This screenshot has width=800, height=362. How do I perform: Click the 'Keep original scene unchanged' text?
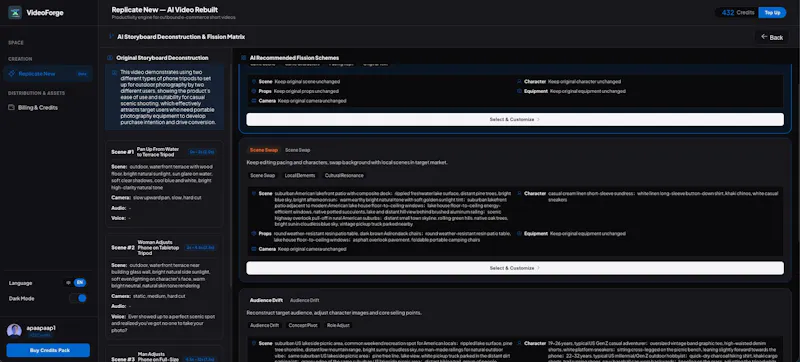(x=307, y=82)
